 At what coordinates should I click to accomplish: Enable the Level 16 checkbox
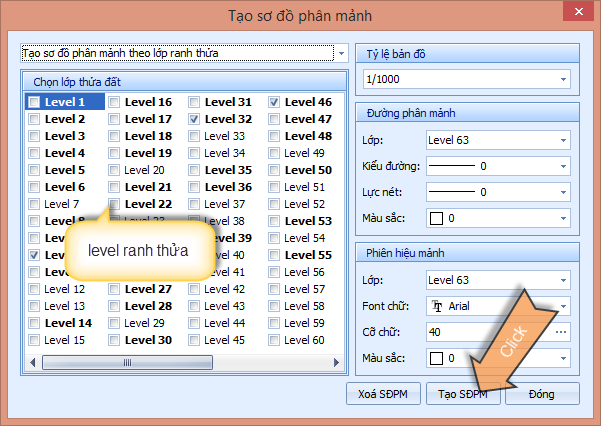115,102
